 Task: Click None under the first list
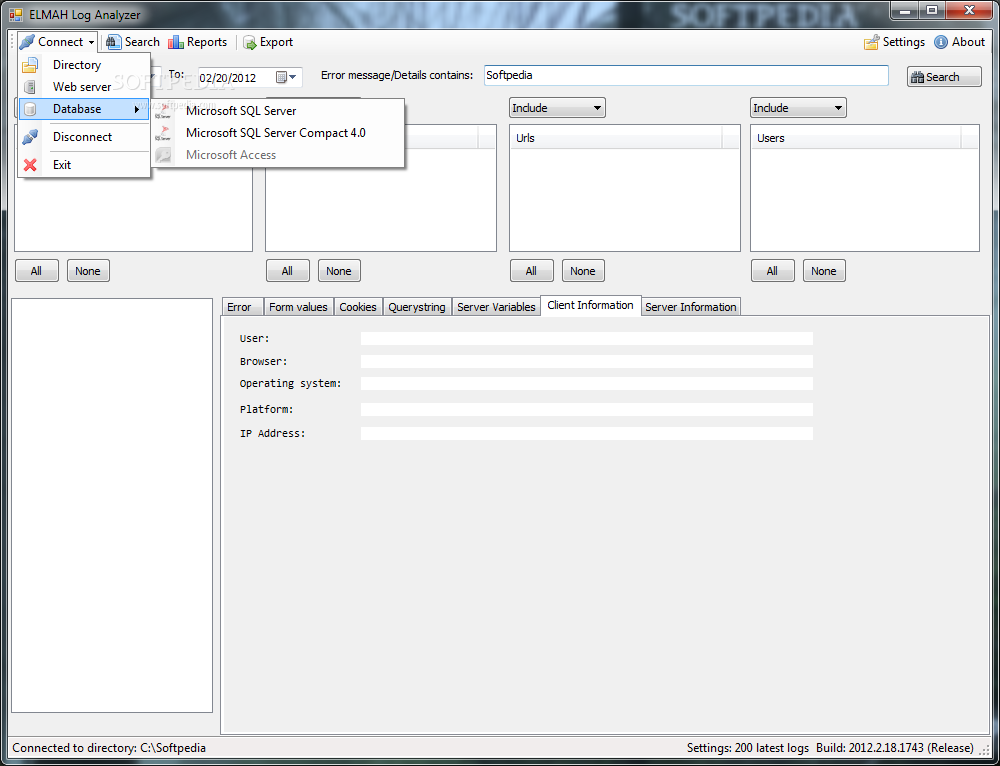[x=88, y=271]
